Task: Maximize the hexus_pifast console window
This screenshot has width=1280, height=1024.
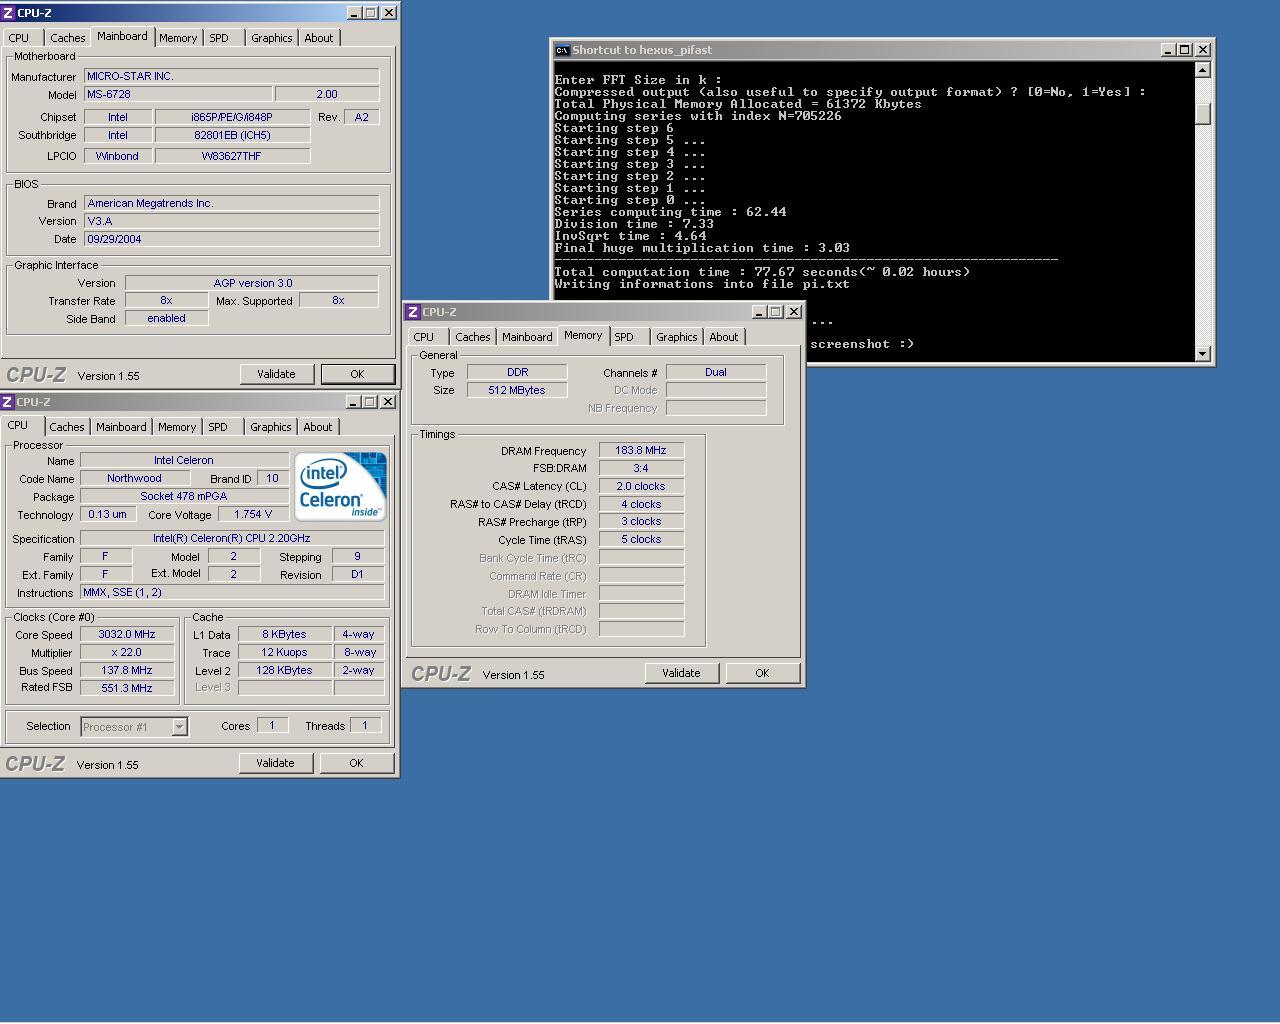Action: (1185, 50)
